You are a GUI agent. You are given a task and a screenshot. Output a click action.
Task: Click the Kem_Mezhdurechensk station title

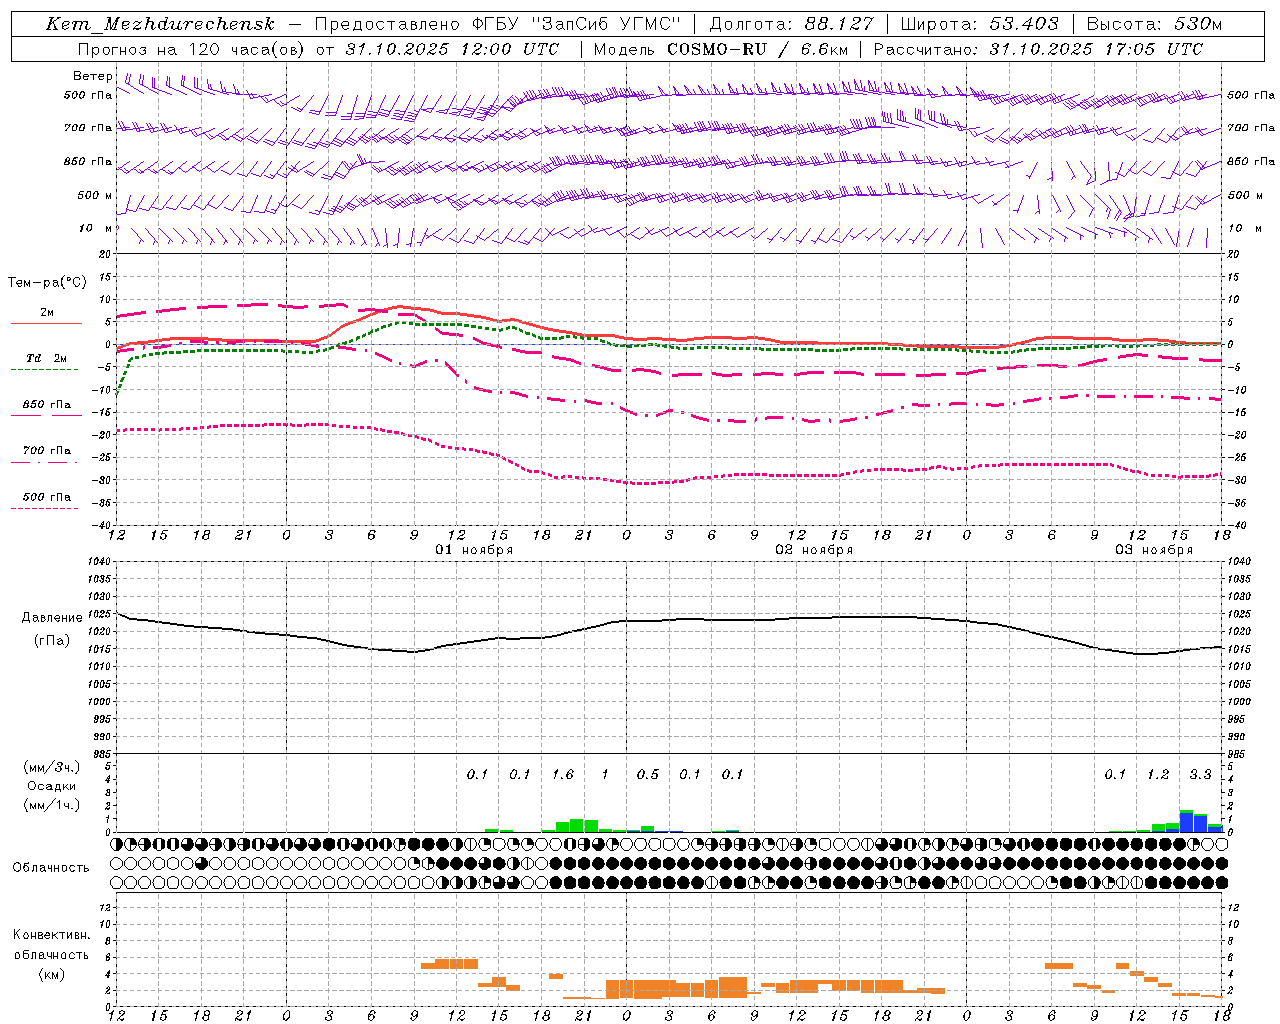(x=160, y=24)
